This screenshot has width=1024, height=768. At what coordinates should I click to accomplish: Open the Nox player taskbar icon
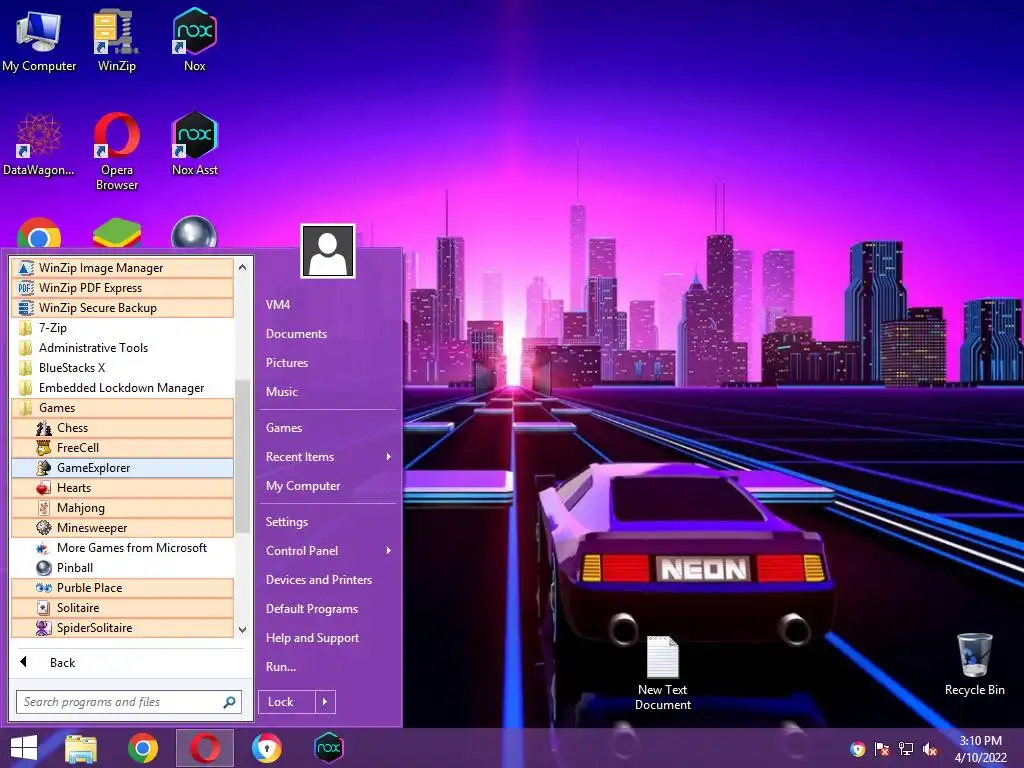tap(328, 748)
